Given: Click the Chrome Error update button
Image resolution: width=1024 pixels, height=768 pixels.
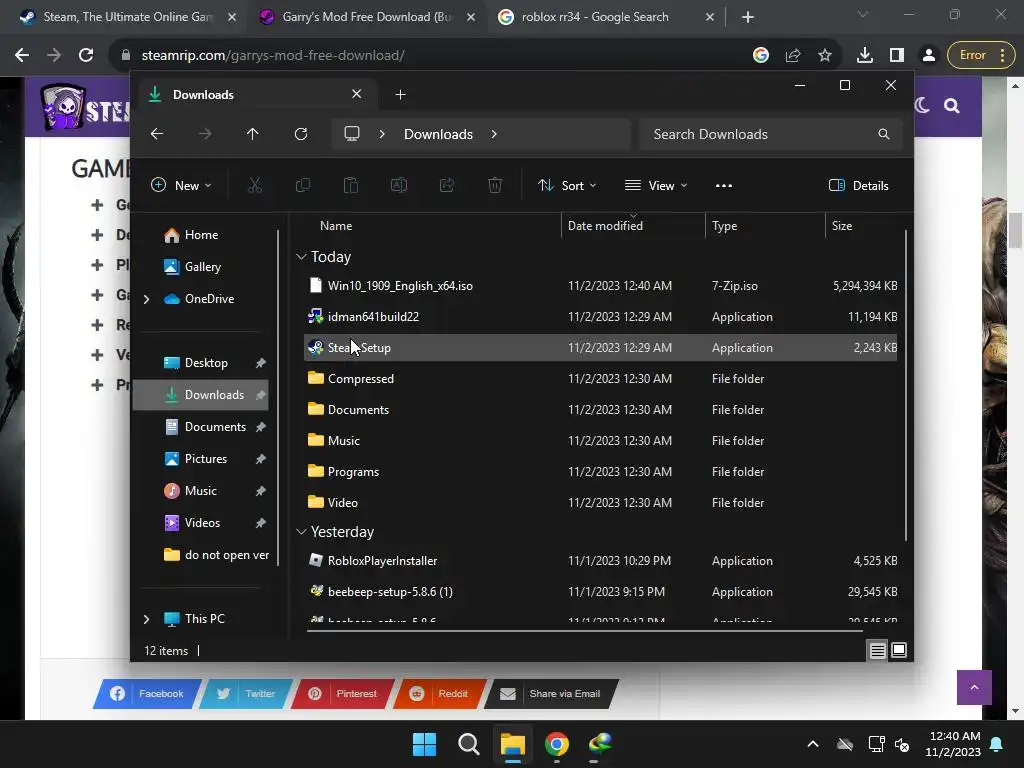Looking at the screenshot, I should point(981,56).
